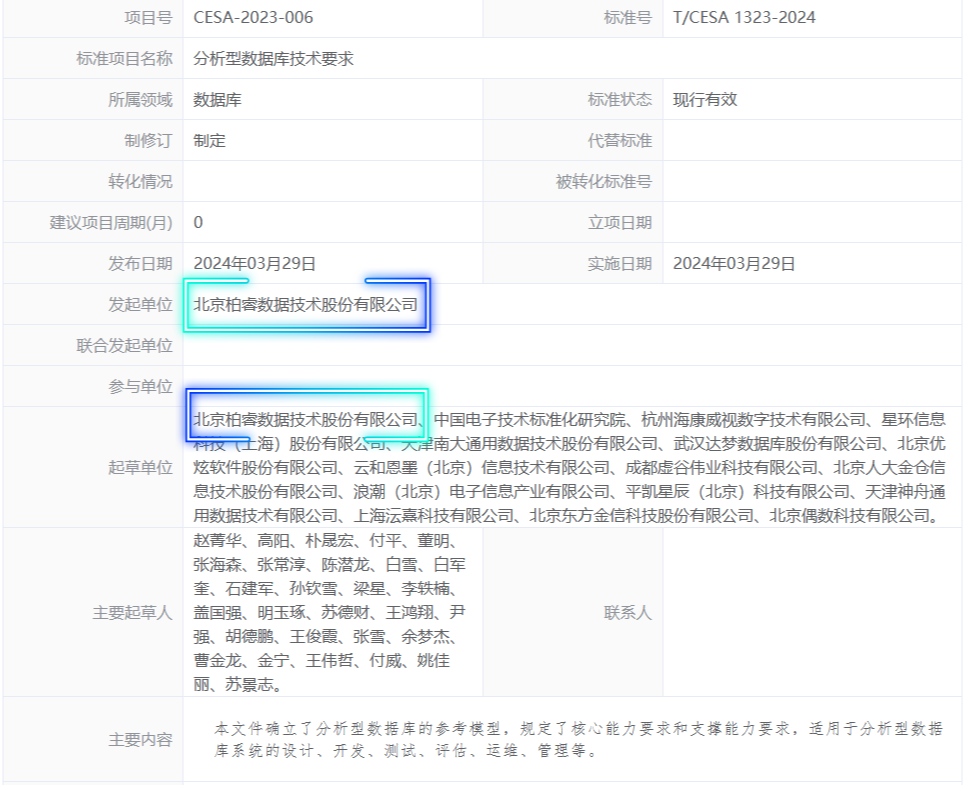The height and width of the screenshot is (785, 969).
Task: Click the 项目号 label
Action: click(148, 17)
